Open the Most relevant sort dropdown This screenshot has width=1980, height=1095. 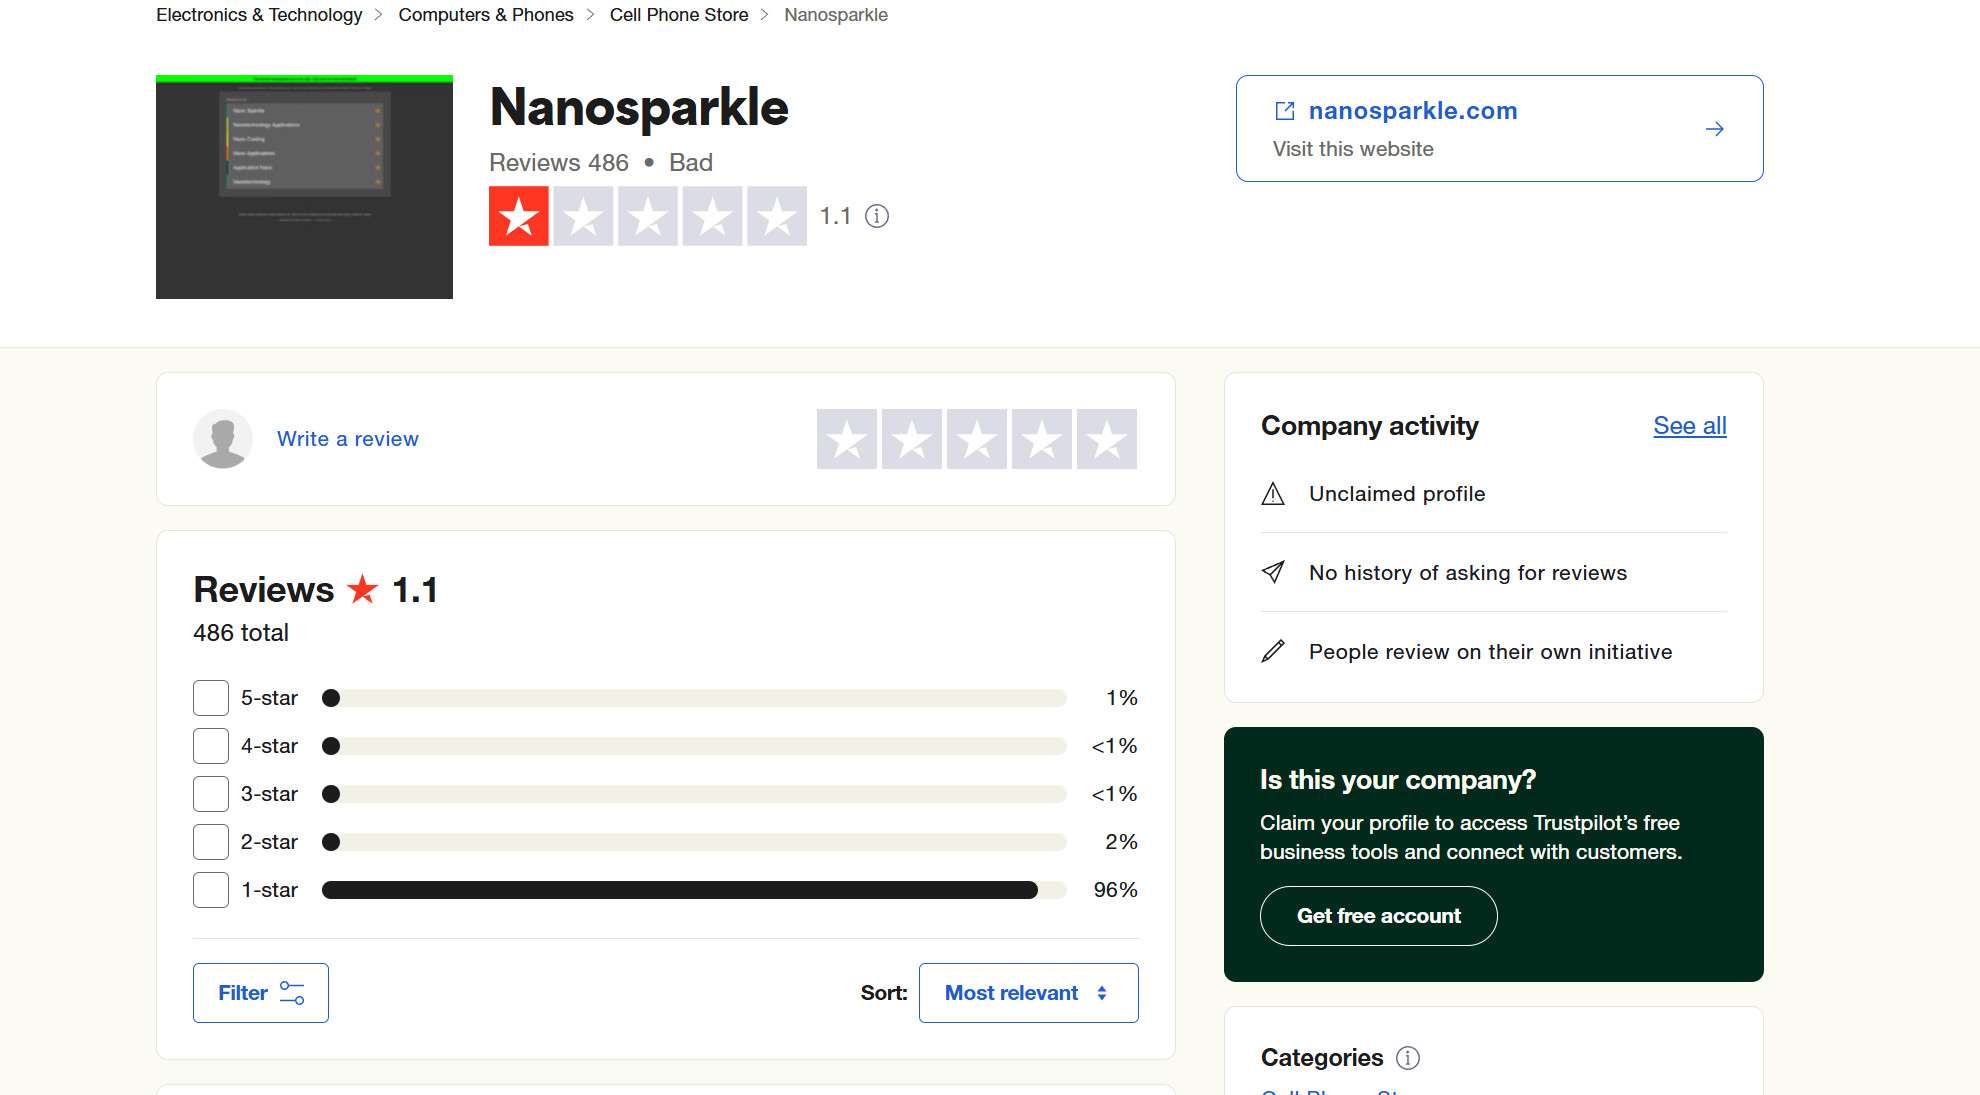click(x=1028, y=992)
